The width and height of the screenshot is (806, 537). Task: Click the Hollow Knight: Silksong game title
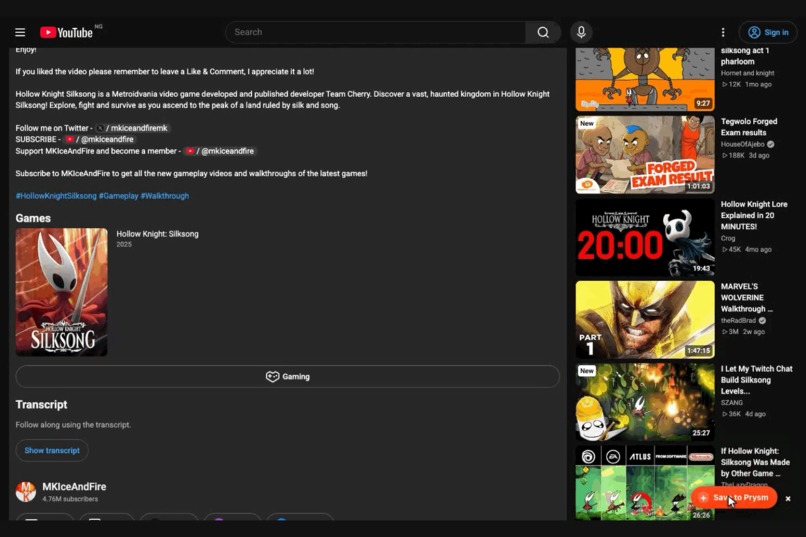[x=157, y=234]
